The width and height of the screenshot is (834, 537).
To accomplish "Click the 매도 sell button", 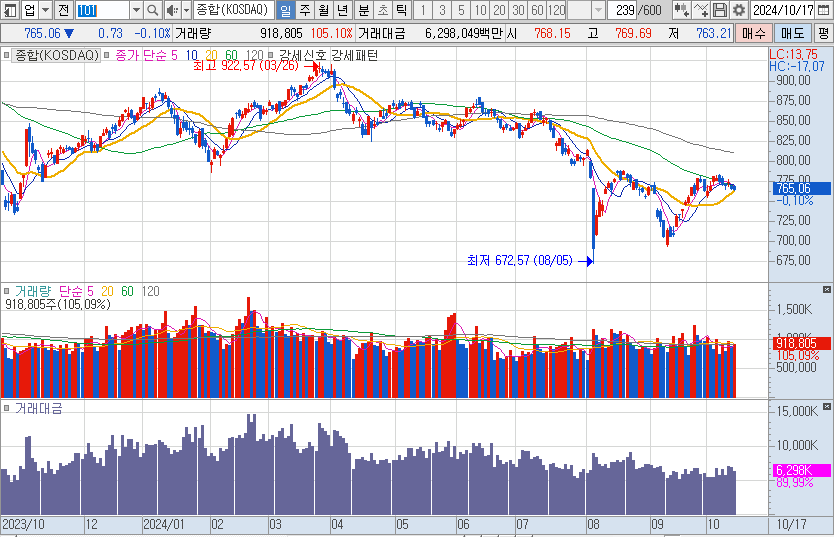I will (x=793, y=33).
